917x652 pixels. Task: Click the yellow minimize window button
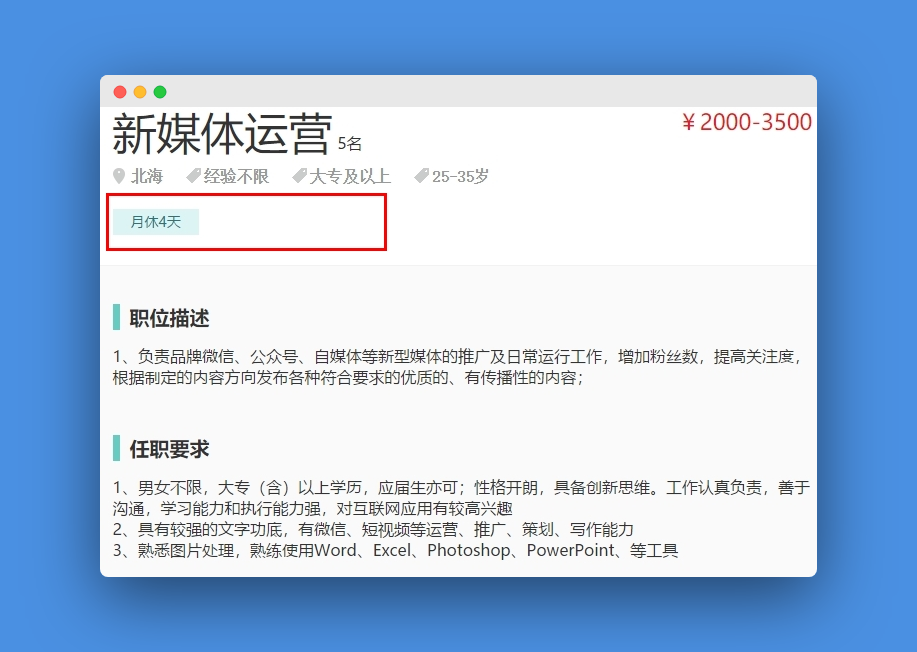pyautogui.click(x=140, y=92)
